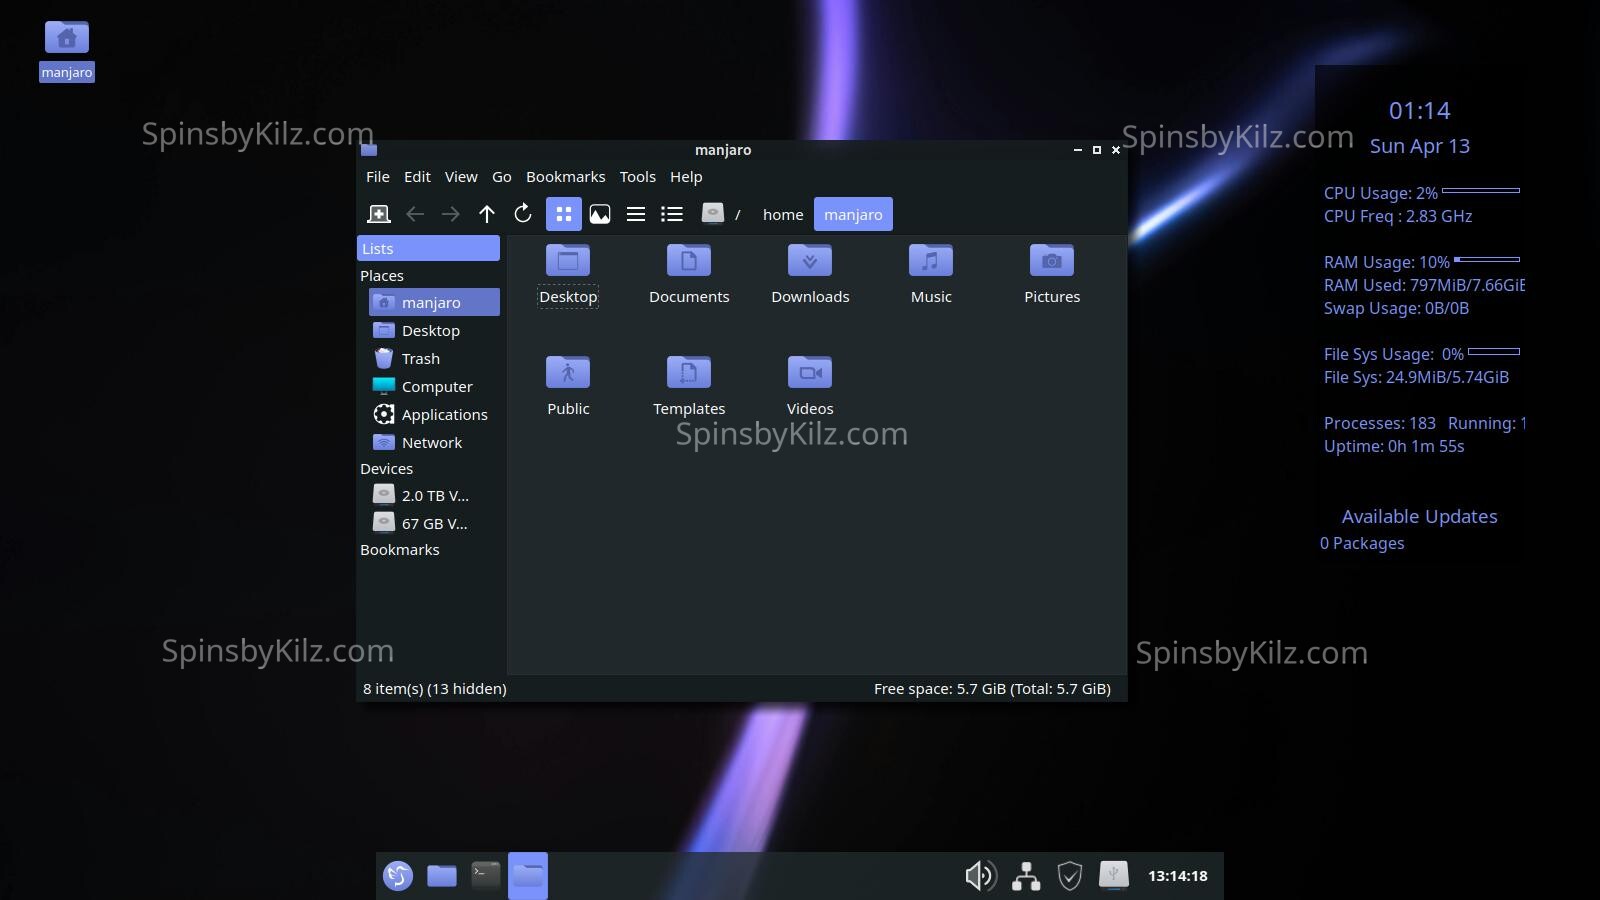Open the View menu

[x=461, y=177]
